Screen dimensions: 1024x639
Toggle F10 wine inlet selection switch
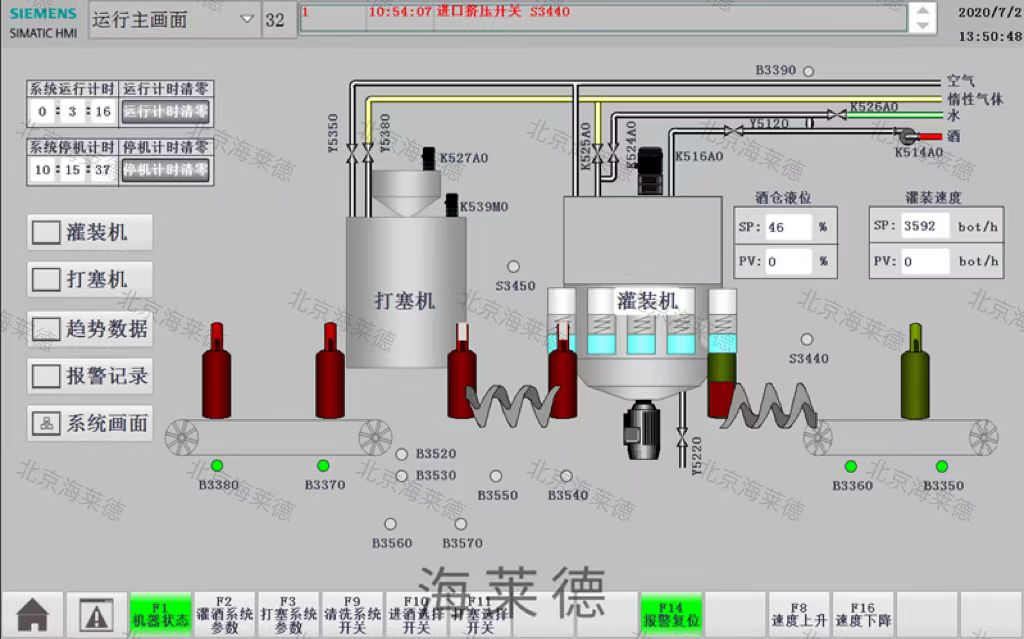click(416, 613)
